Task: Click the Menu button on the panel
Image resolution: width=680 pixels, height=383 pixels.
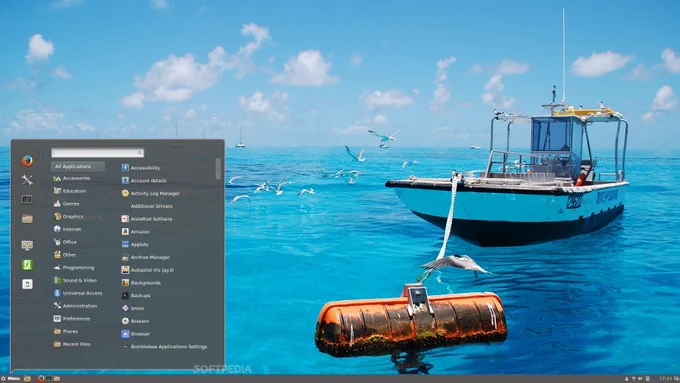Action: tap(10, 379)
